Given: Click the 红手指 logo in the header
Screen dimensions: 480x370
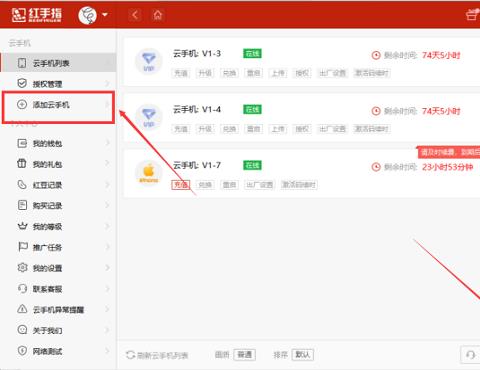Looking at the screenshot, I should click(37, 15).
